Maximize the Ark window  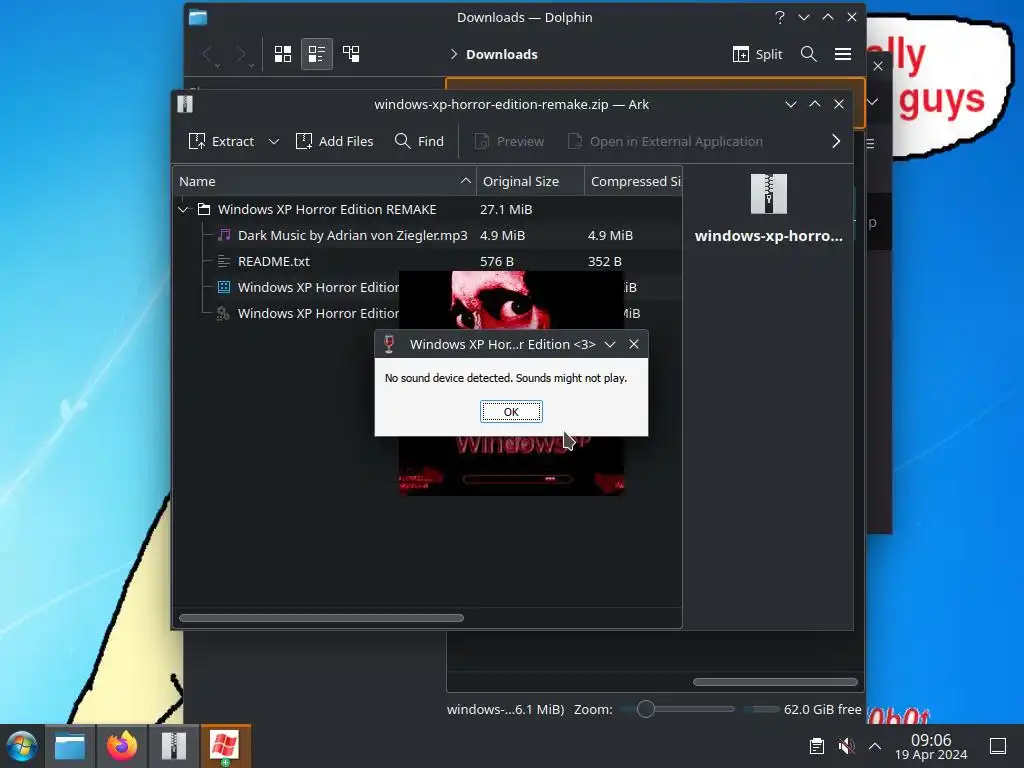[815, 104]
